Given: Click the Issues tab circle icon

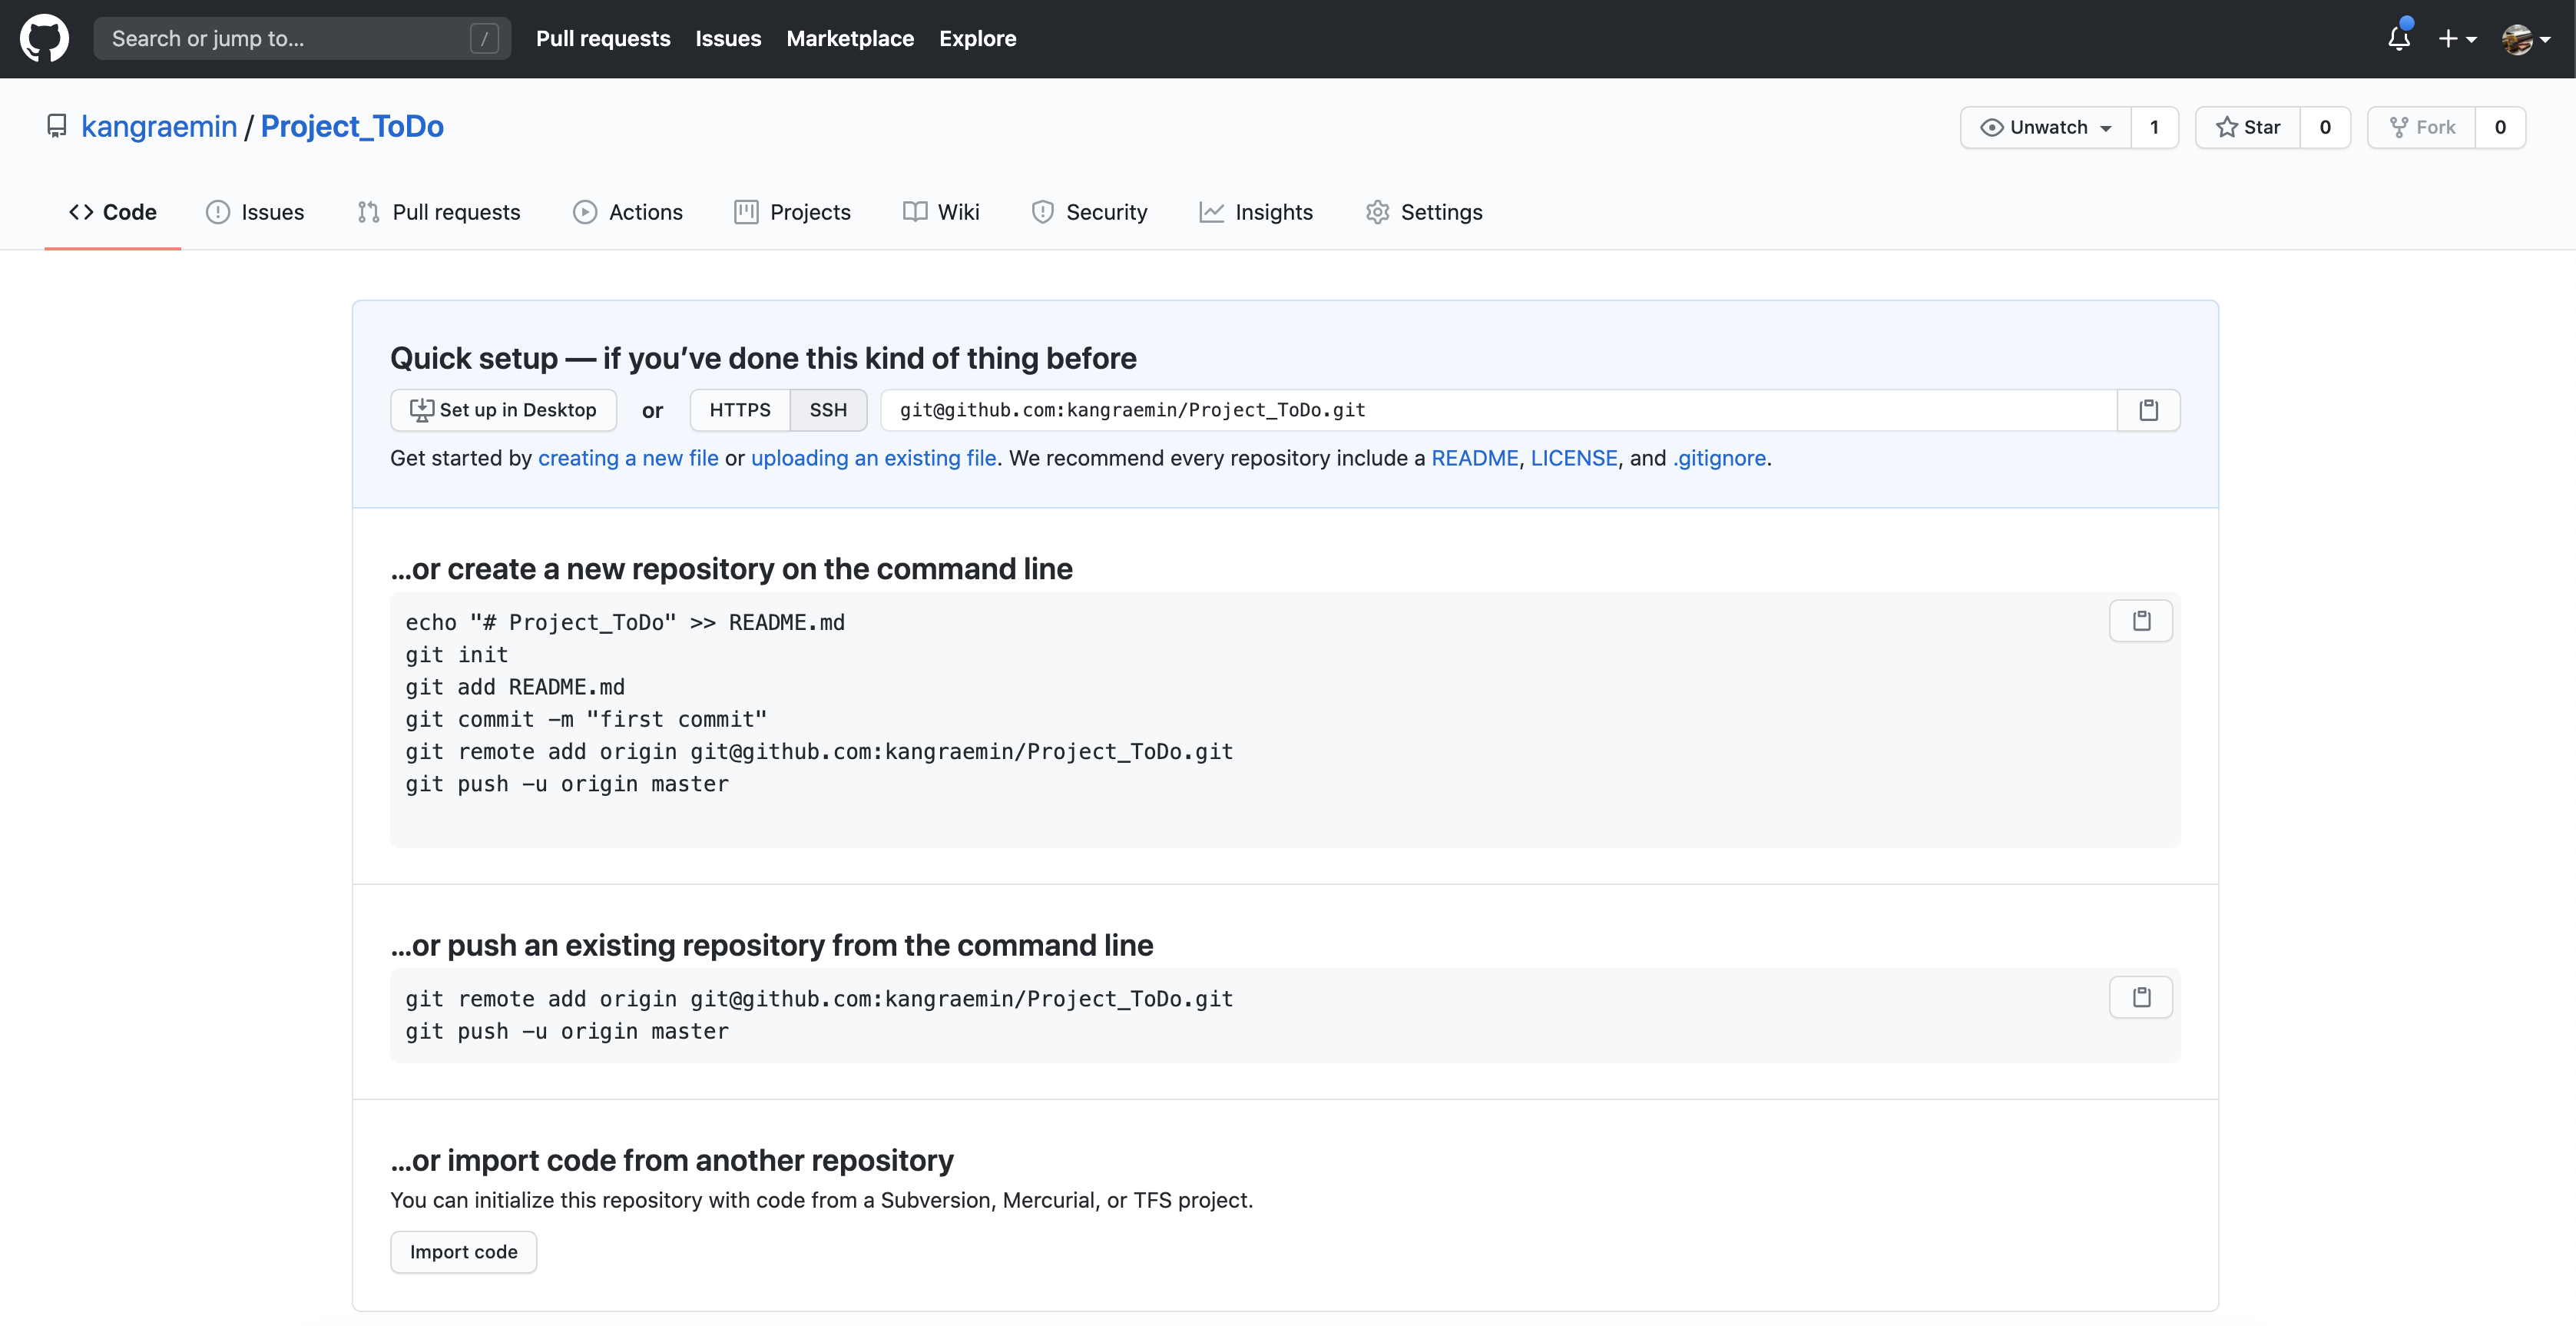Looking at the screenshot, I should [x=217, y=212].
